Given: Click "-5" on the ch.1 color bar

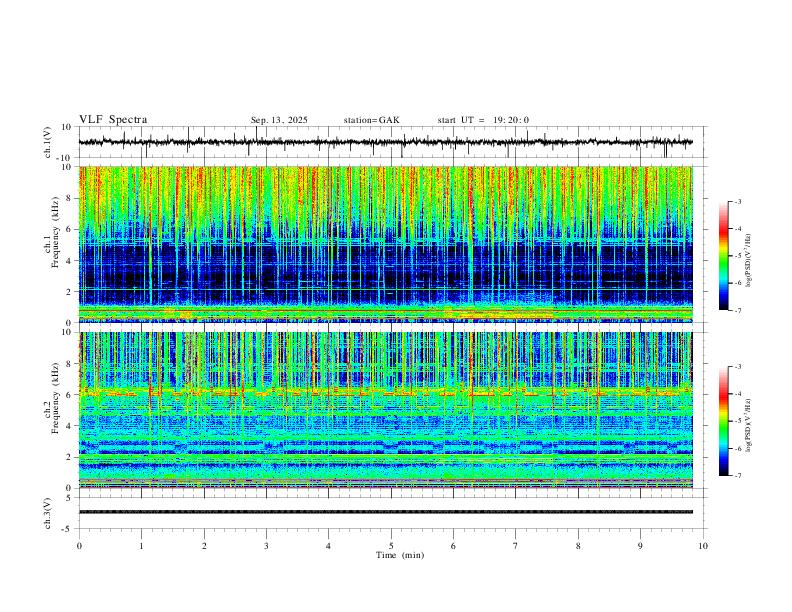Looking at the screenshot, I should point(737,256).
